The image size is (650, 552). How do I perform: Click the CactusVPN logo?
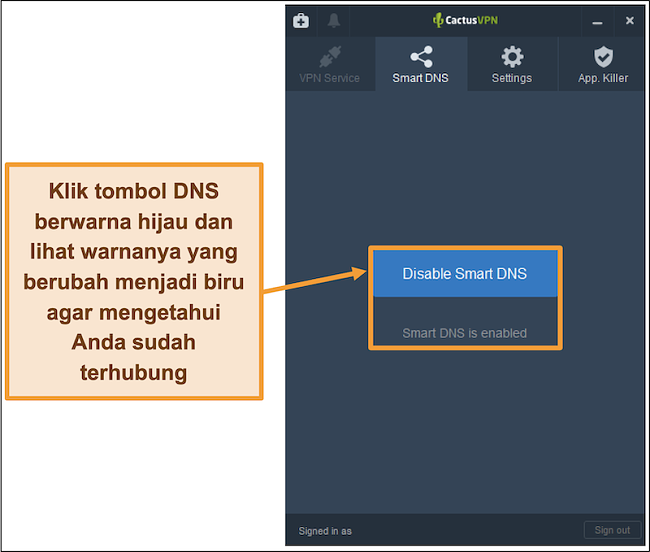click(465, 20)
